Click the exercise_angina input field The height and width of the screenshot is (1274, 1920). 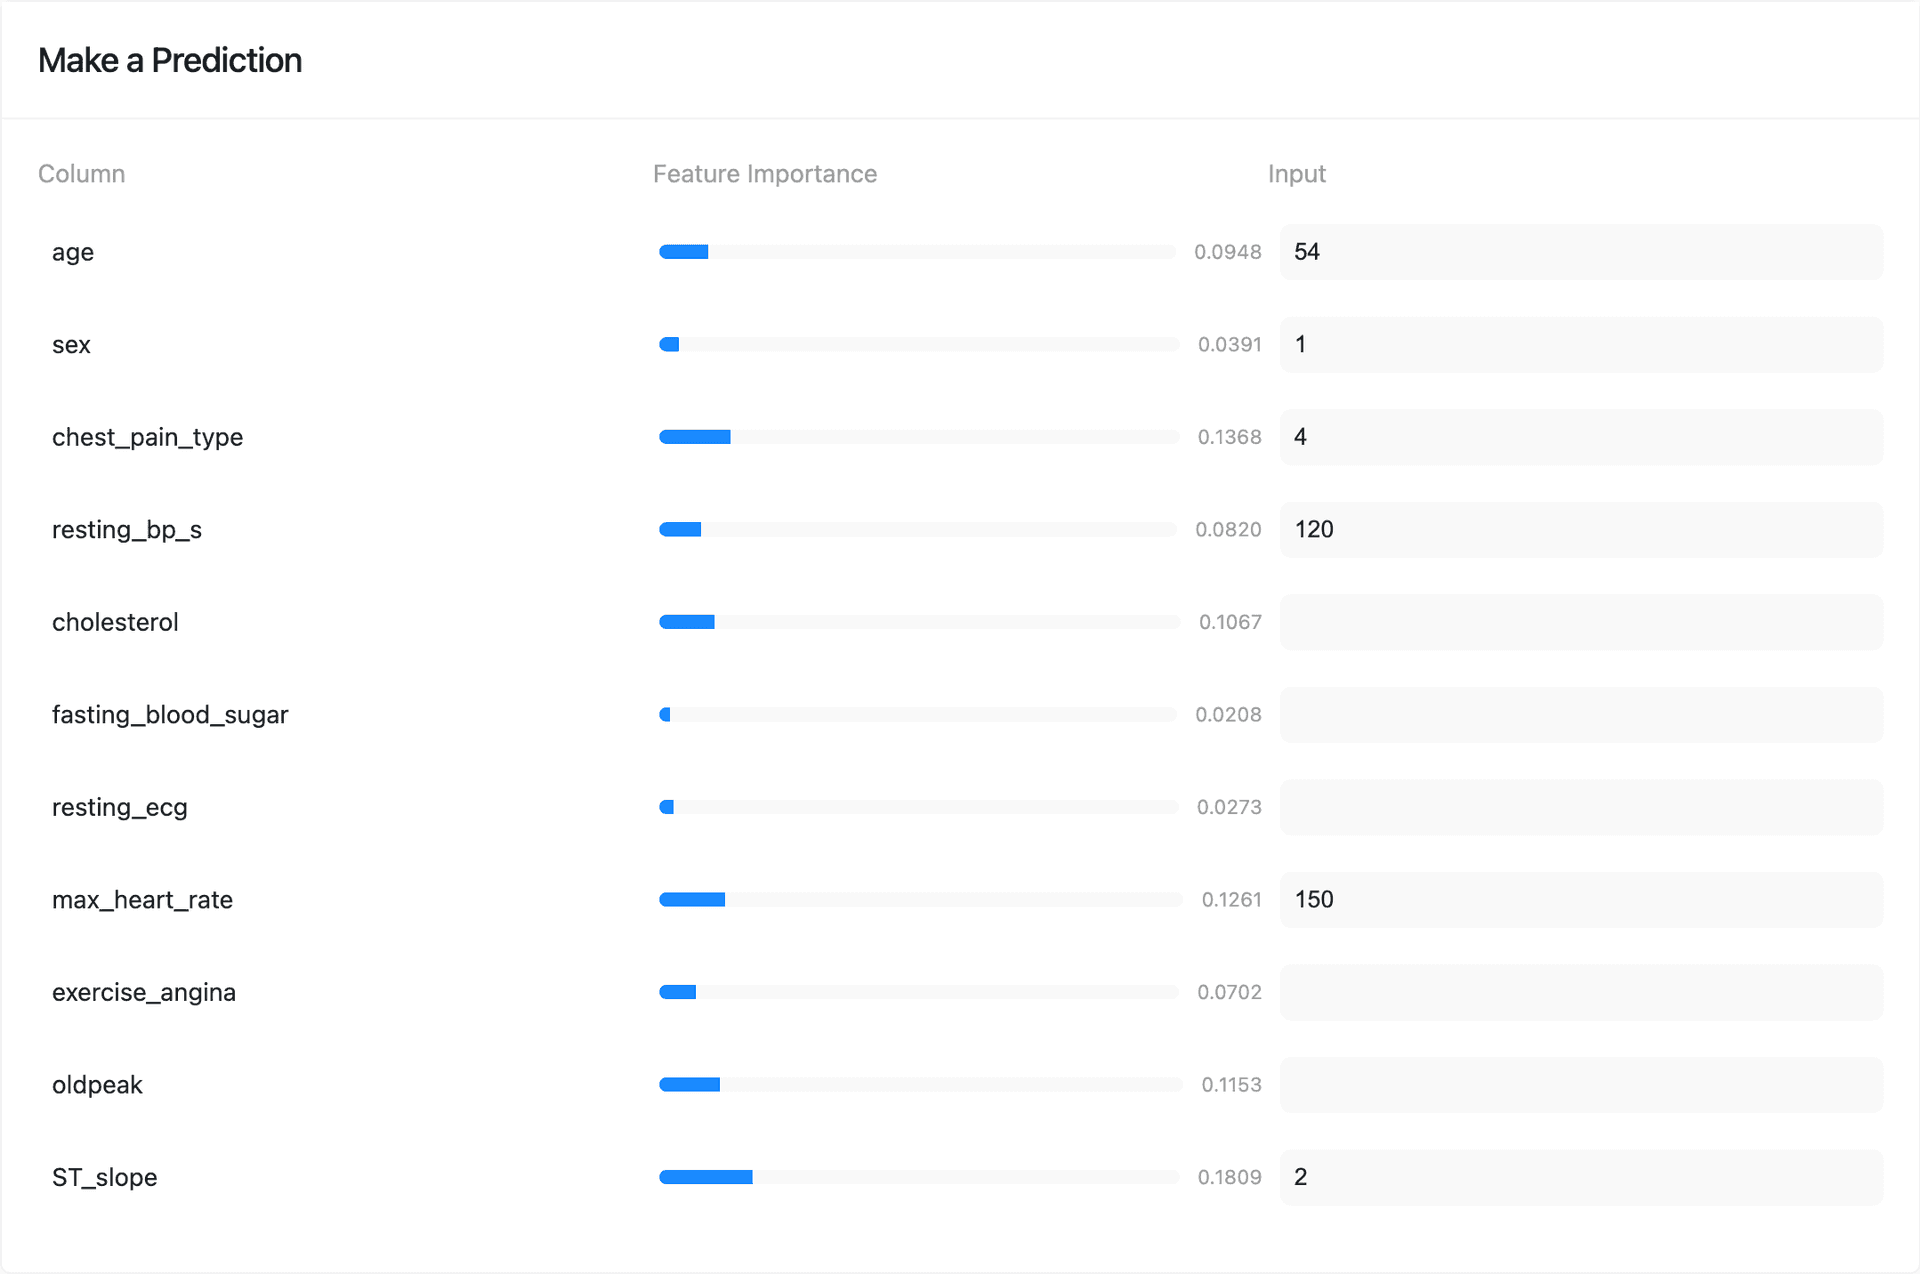coord(1580,992)
